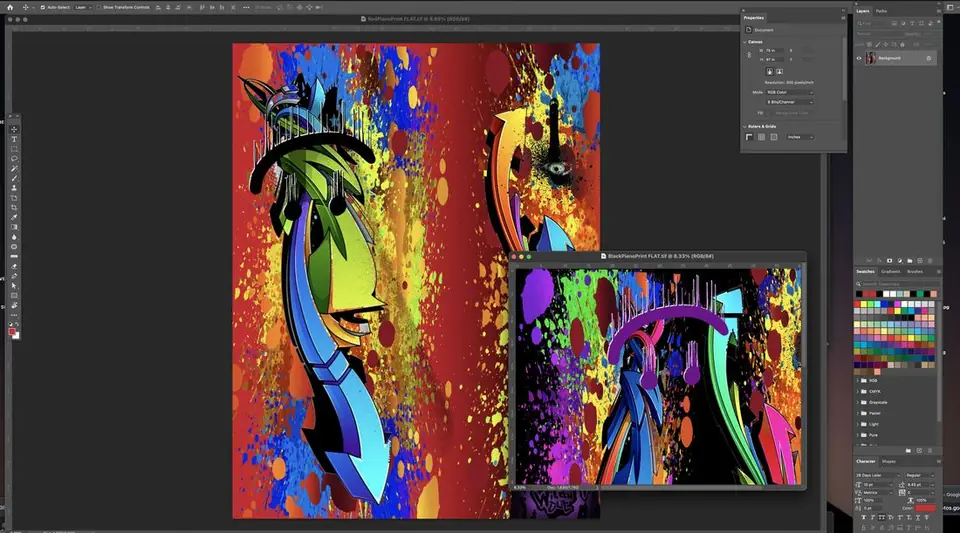Go to the Home screen icon
This screenshot has height=533, width=960.
pyautogui.click(x=10, y=7)
